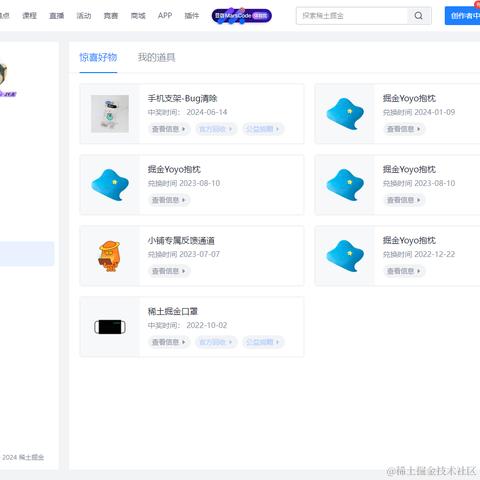Click Yoyo pillow icon dated 2022-12-22
This screenshot has width=480, height=480.
pos(345,256)
